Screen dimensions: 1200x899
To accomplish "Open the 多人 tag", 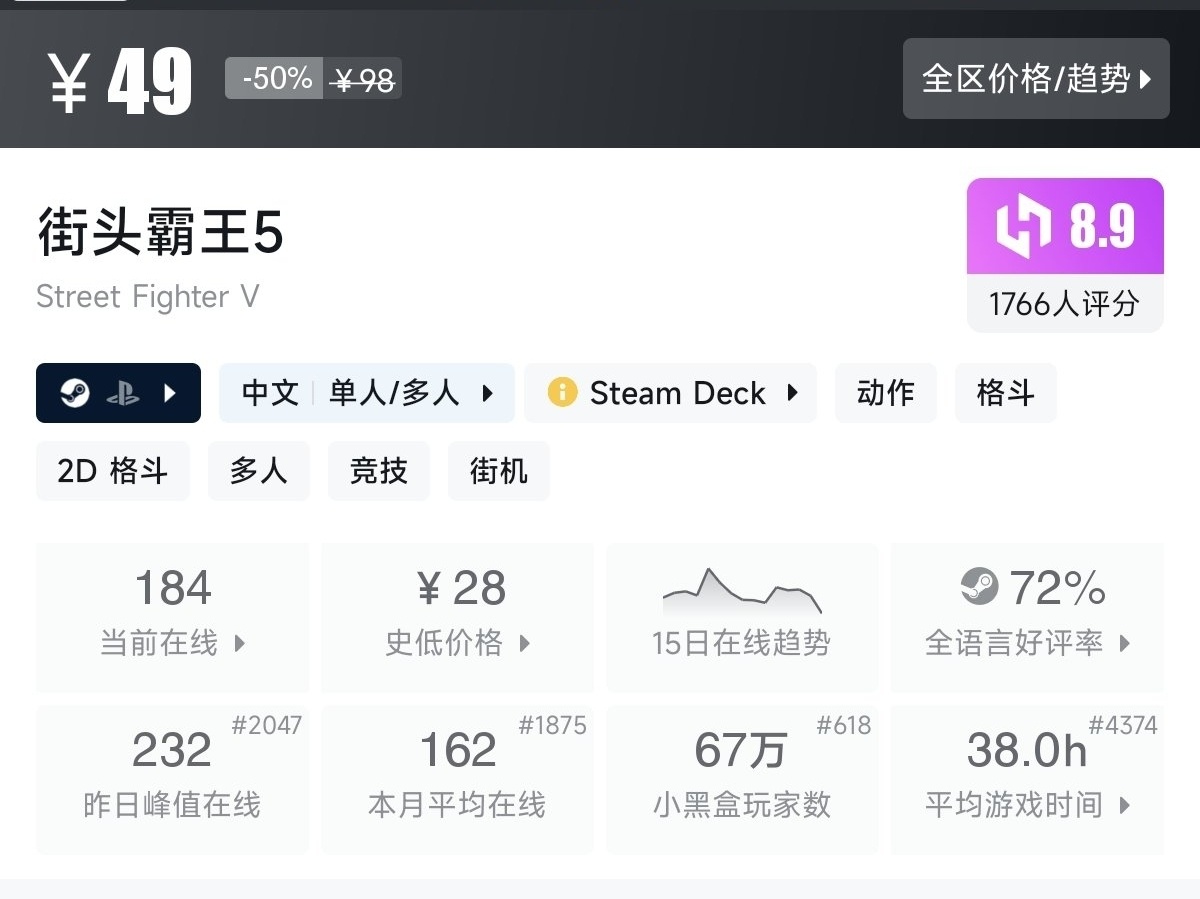I will pyautogui.click(x=258, y=471).
